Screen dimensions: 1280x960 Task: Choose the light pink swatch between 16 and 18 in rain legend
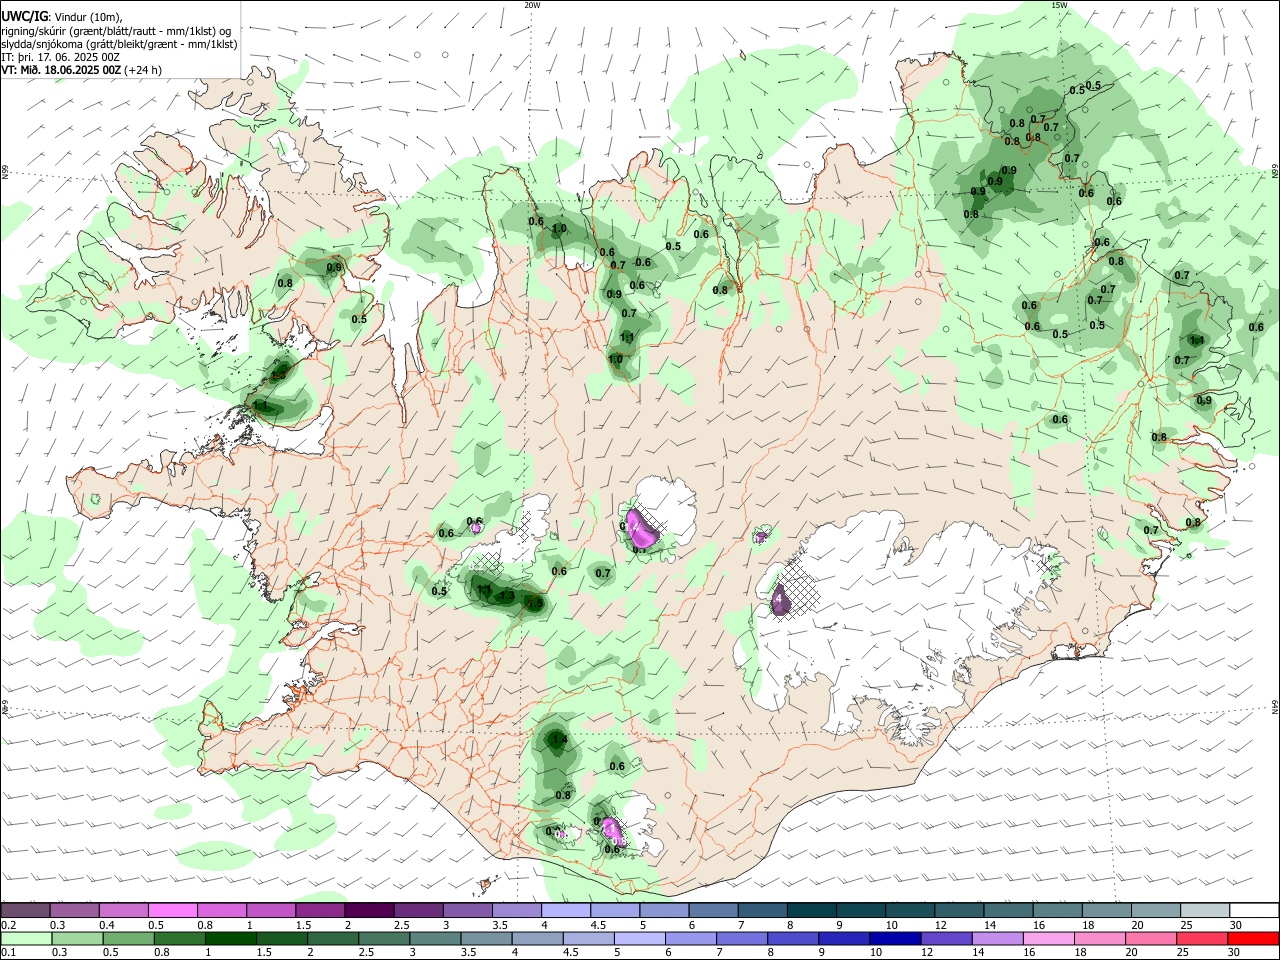coord(1048,938)
